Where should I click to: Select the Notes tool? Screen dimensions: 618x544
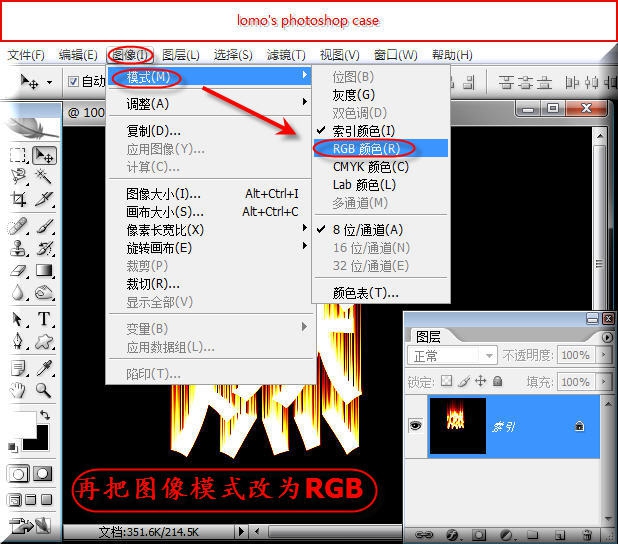click(x=18, y=368)
